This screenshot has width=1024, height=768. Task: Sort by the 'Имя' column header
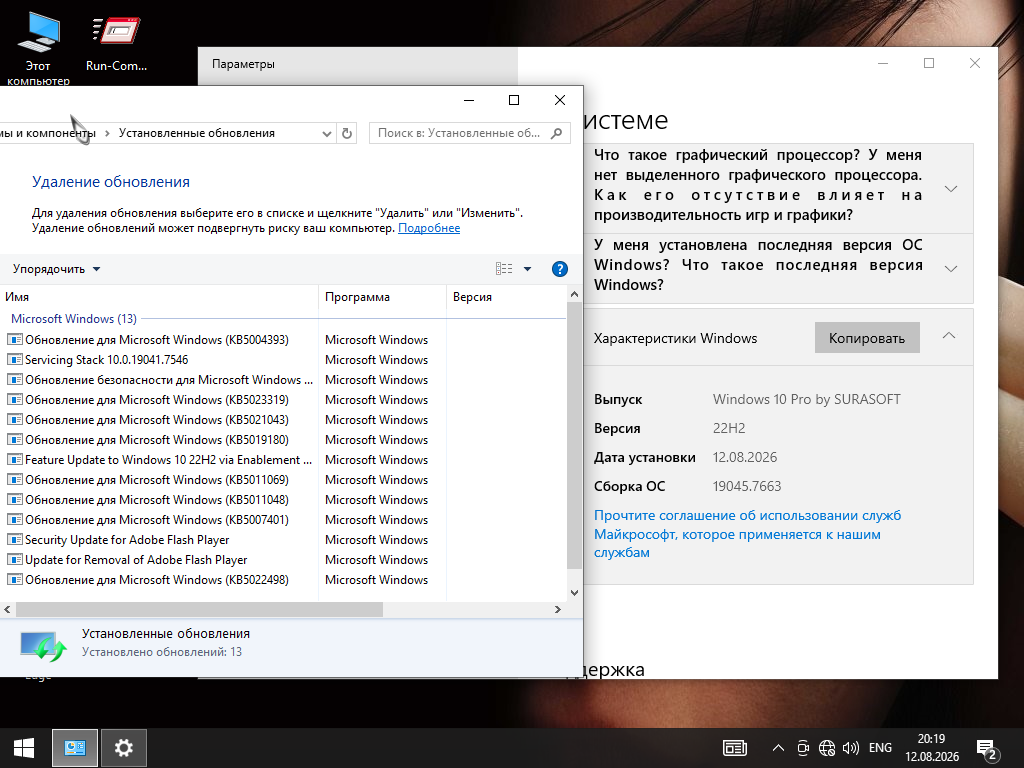point(159,297)
